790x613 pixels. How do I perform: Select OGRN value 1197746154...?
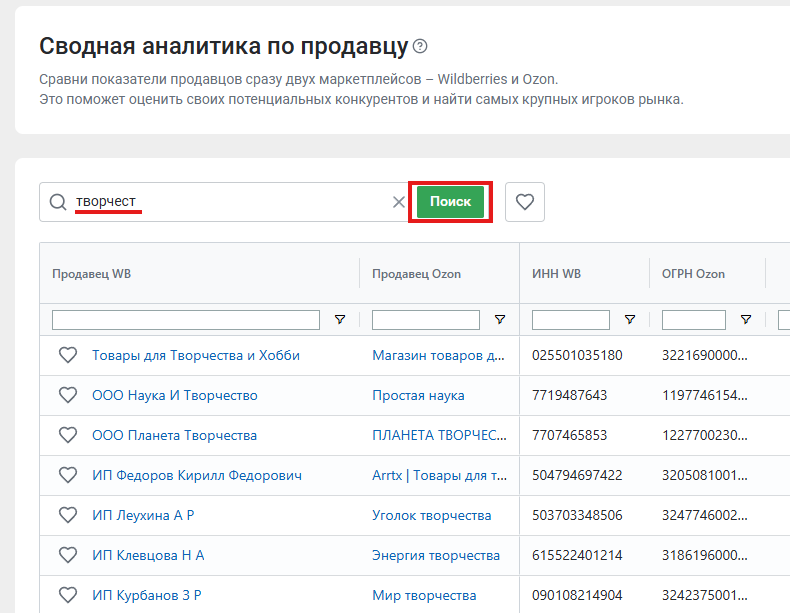[705, 395]
